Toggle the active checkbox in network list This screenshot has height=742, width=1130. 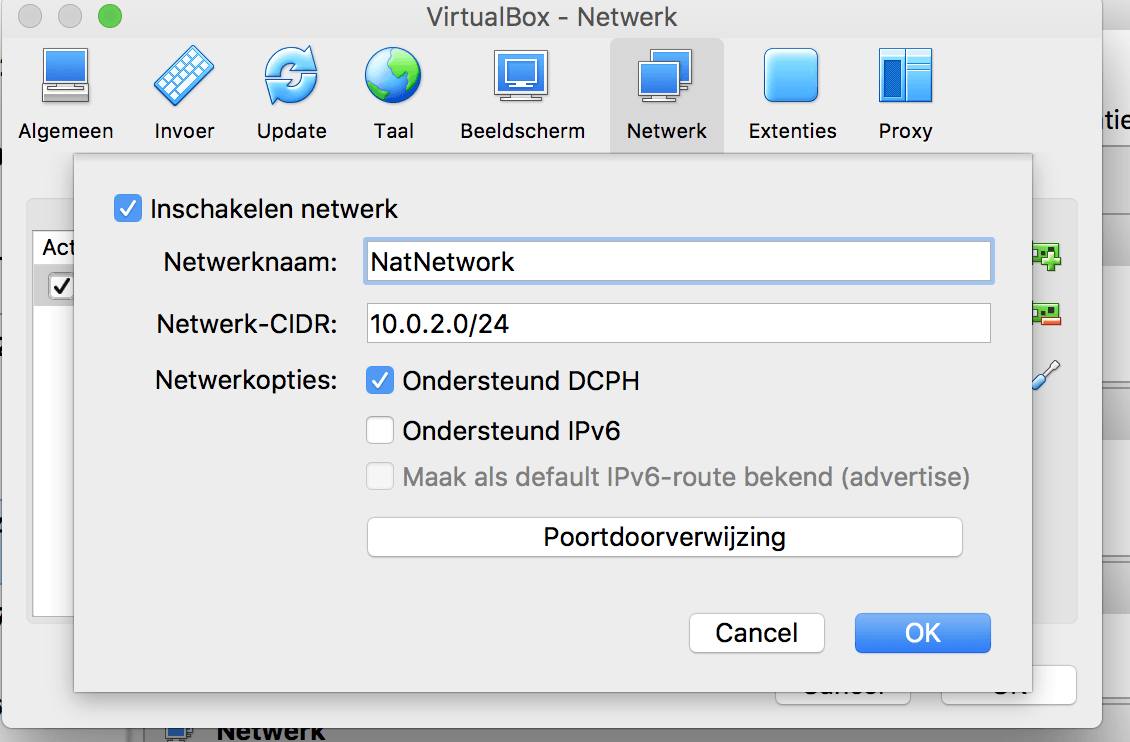coord(62,287)
